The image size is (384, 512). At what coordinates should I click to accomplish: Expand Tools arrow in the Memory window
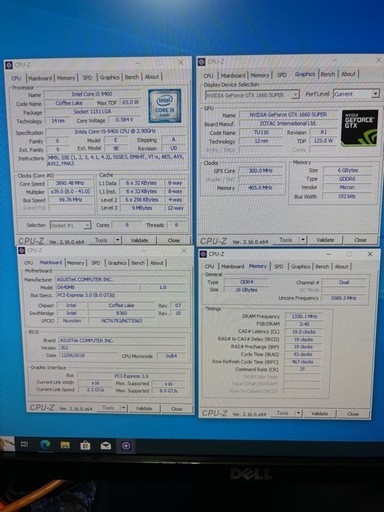pos(299,413)
